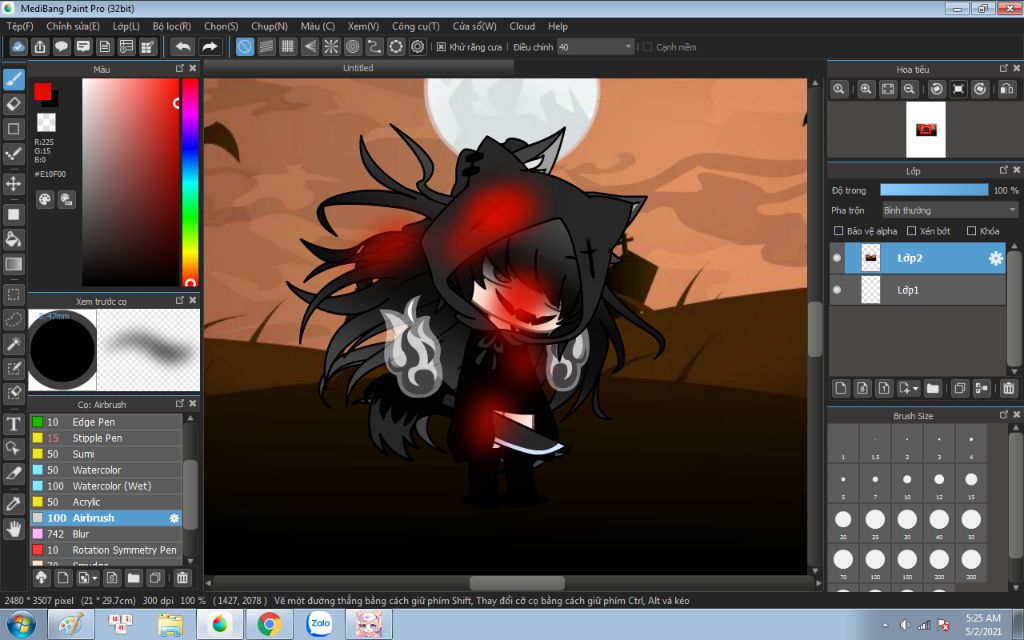The height and width of the screenshot is (640, 1024).
Task: Enable the radial snap guide
Action: [331, 47]
